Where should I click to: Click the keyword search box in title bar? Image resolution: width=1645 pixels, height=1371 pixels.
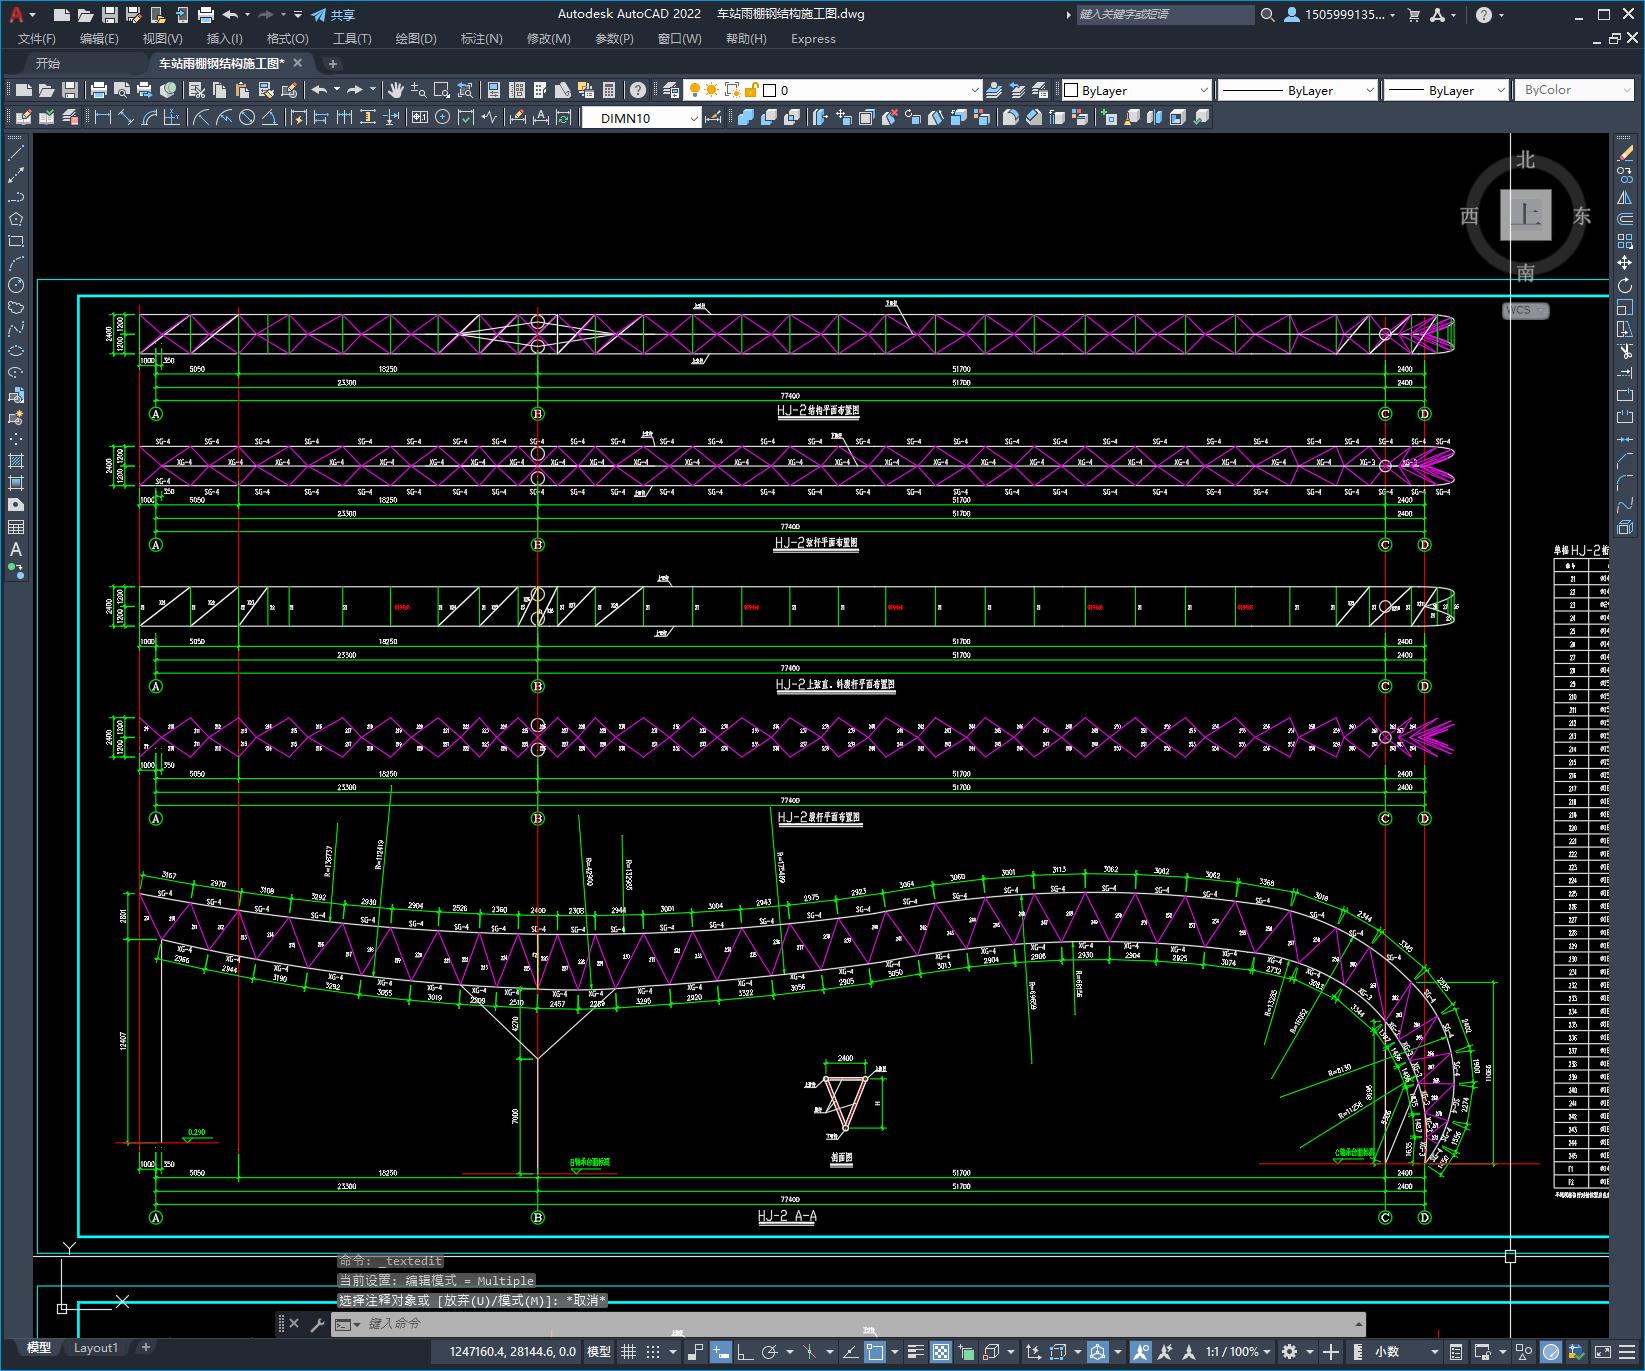pos(1165,15)
